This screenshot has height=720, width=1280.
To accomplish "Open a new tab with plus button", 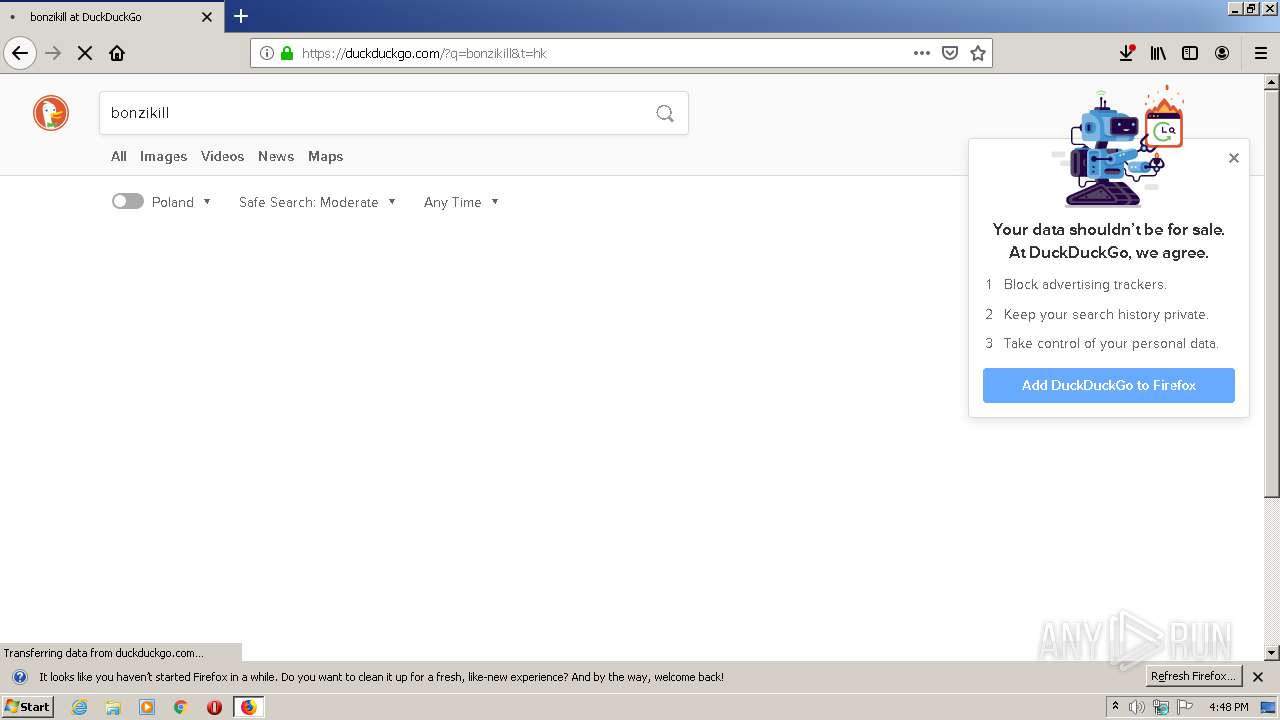I will 241,16.
